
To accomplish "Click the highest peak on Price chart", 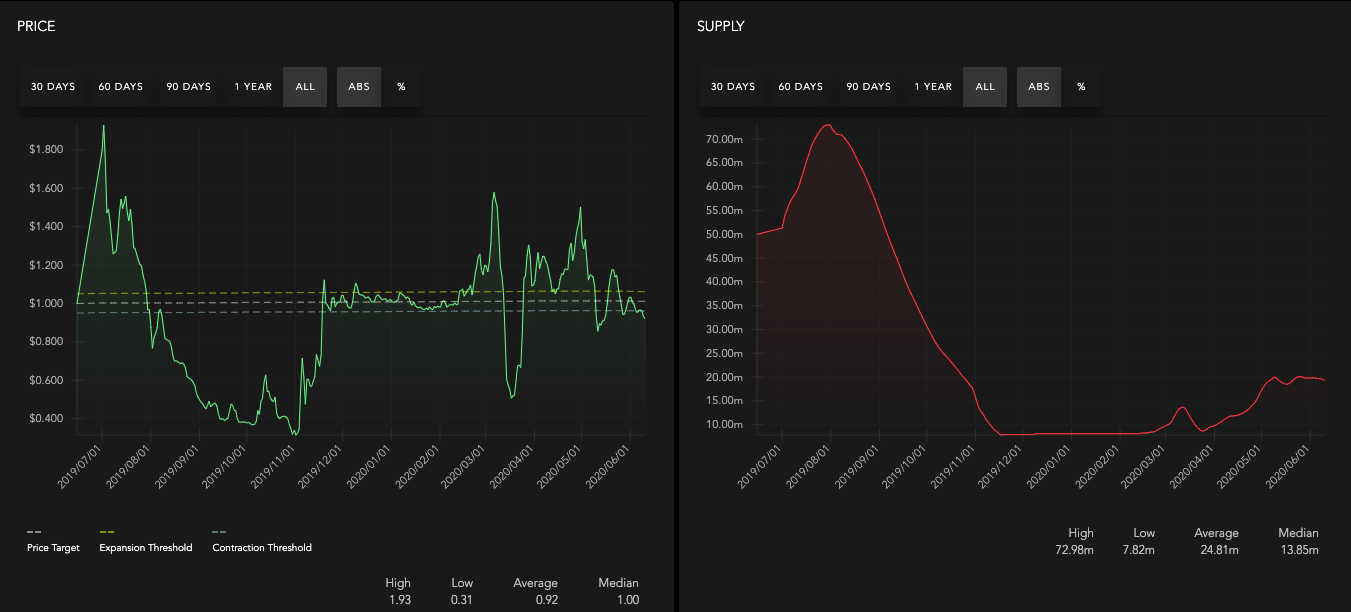I will [x=104, y=126].
